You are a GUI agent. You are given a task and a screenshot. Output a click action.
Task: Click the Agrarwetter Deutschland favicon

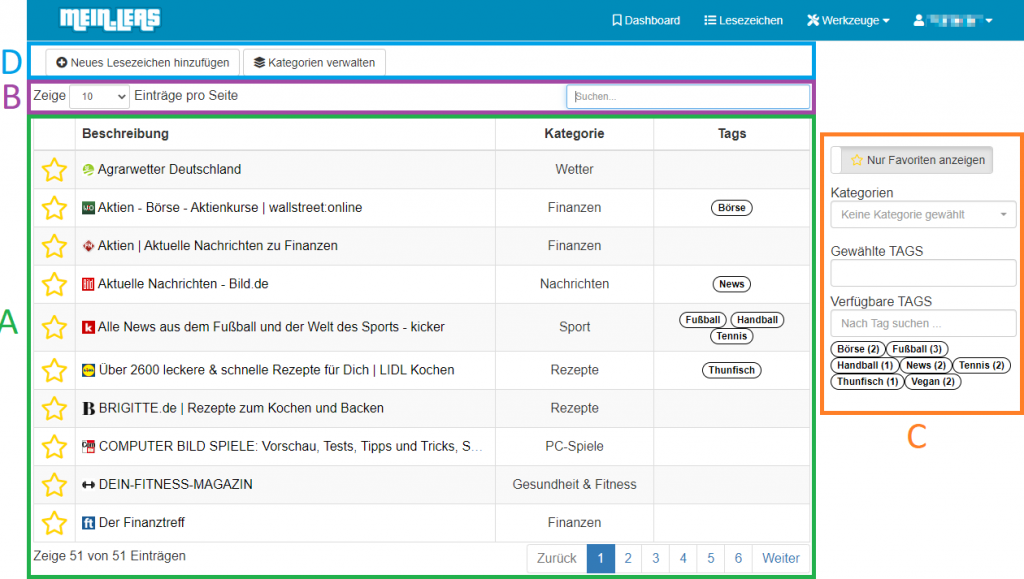pyautogui.click(x=88, y=170)
